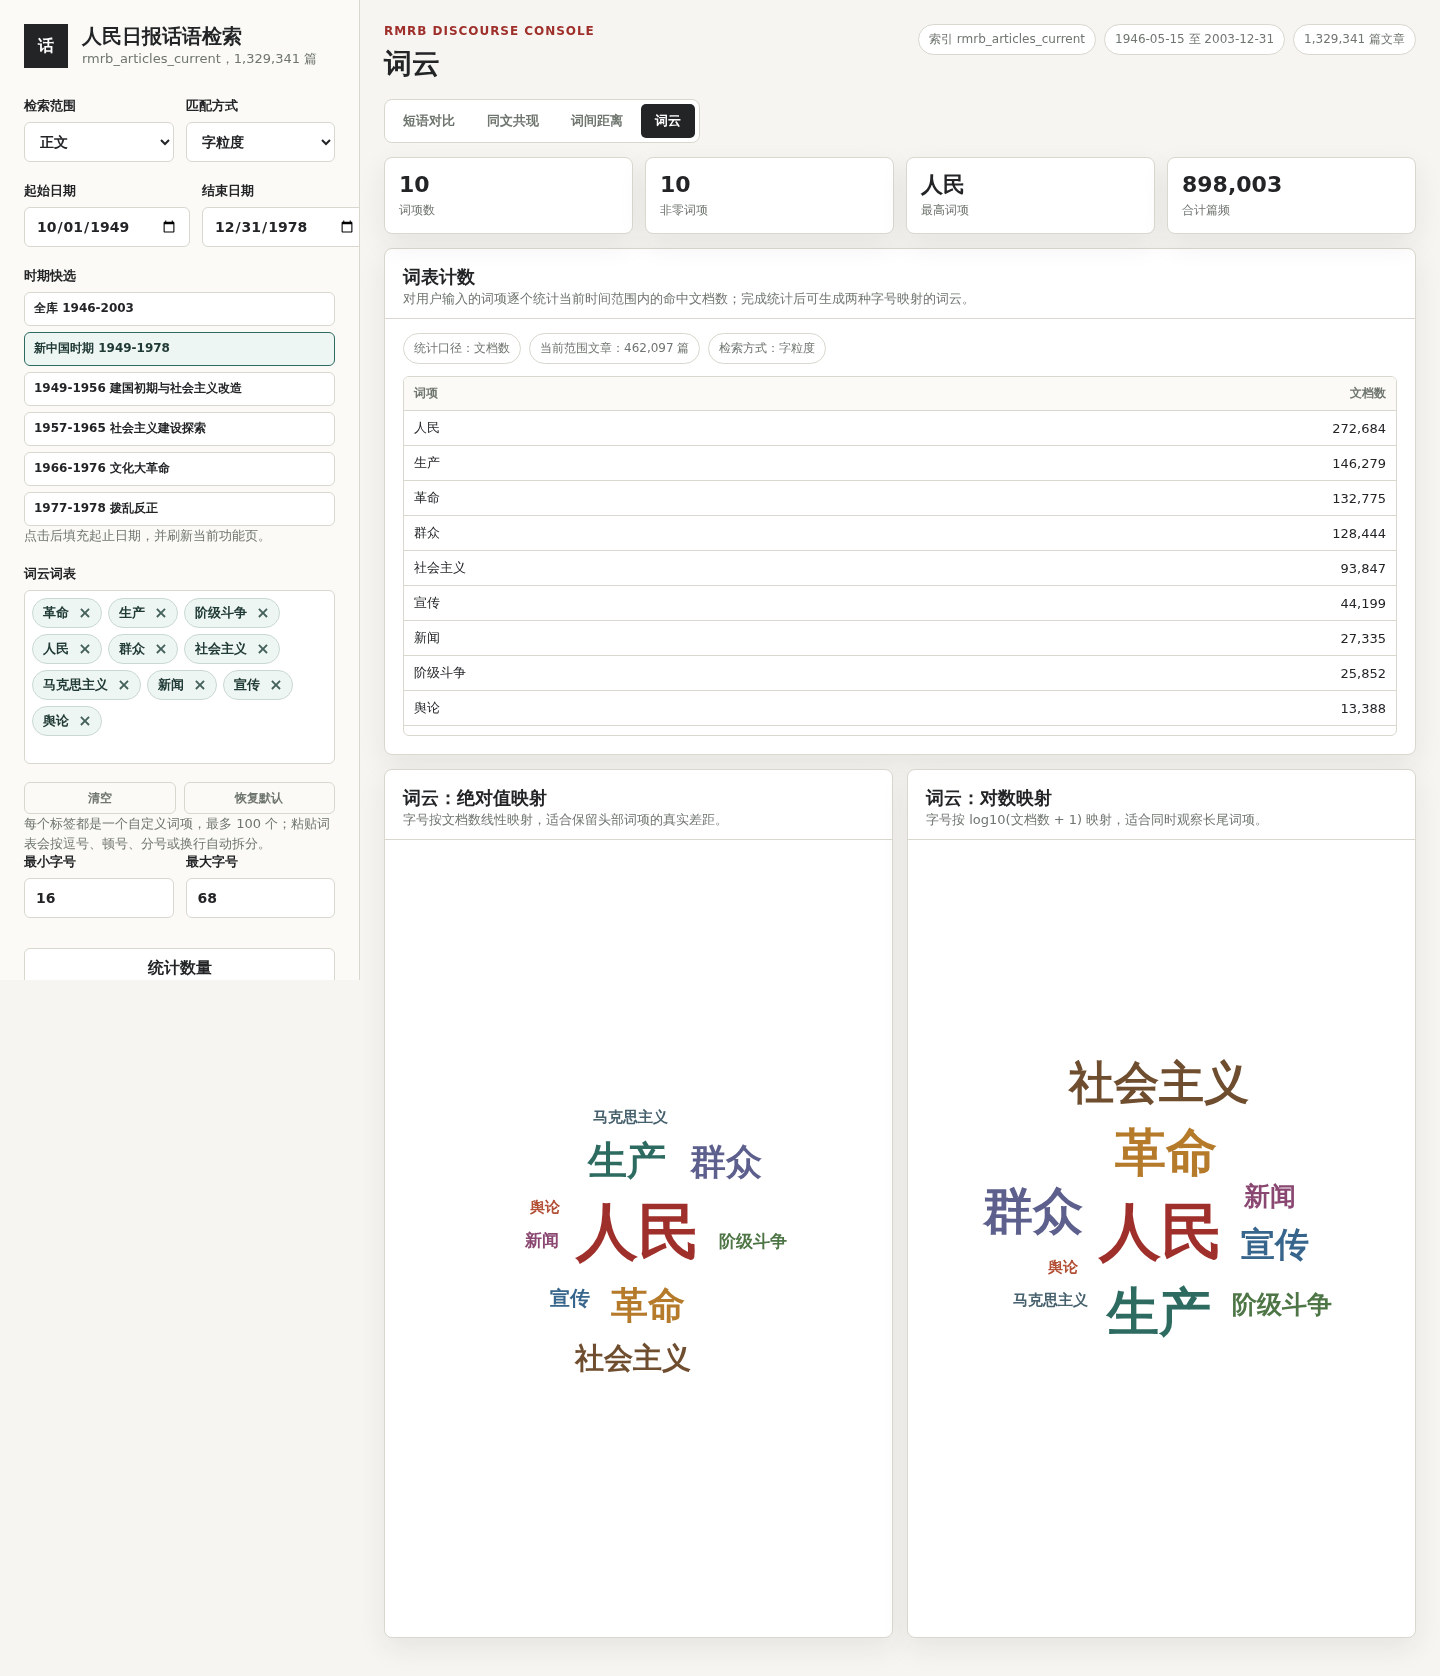
Task: Click the 新闻 row in the table
Action: pos(900,638)
